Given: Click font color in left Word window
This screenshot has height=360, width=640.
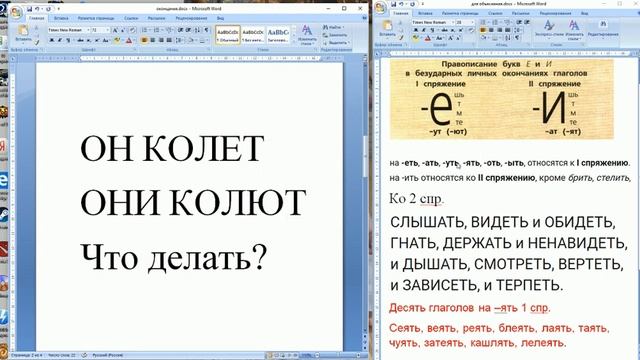Looking at the screenshot, I should pyautogui.click(x=129, y=40).
